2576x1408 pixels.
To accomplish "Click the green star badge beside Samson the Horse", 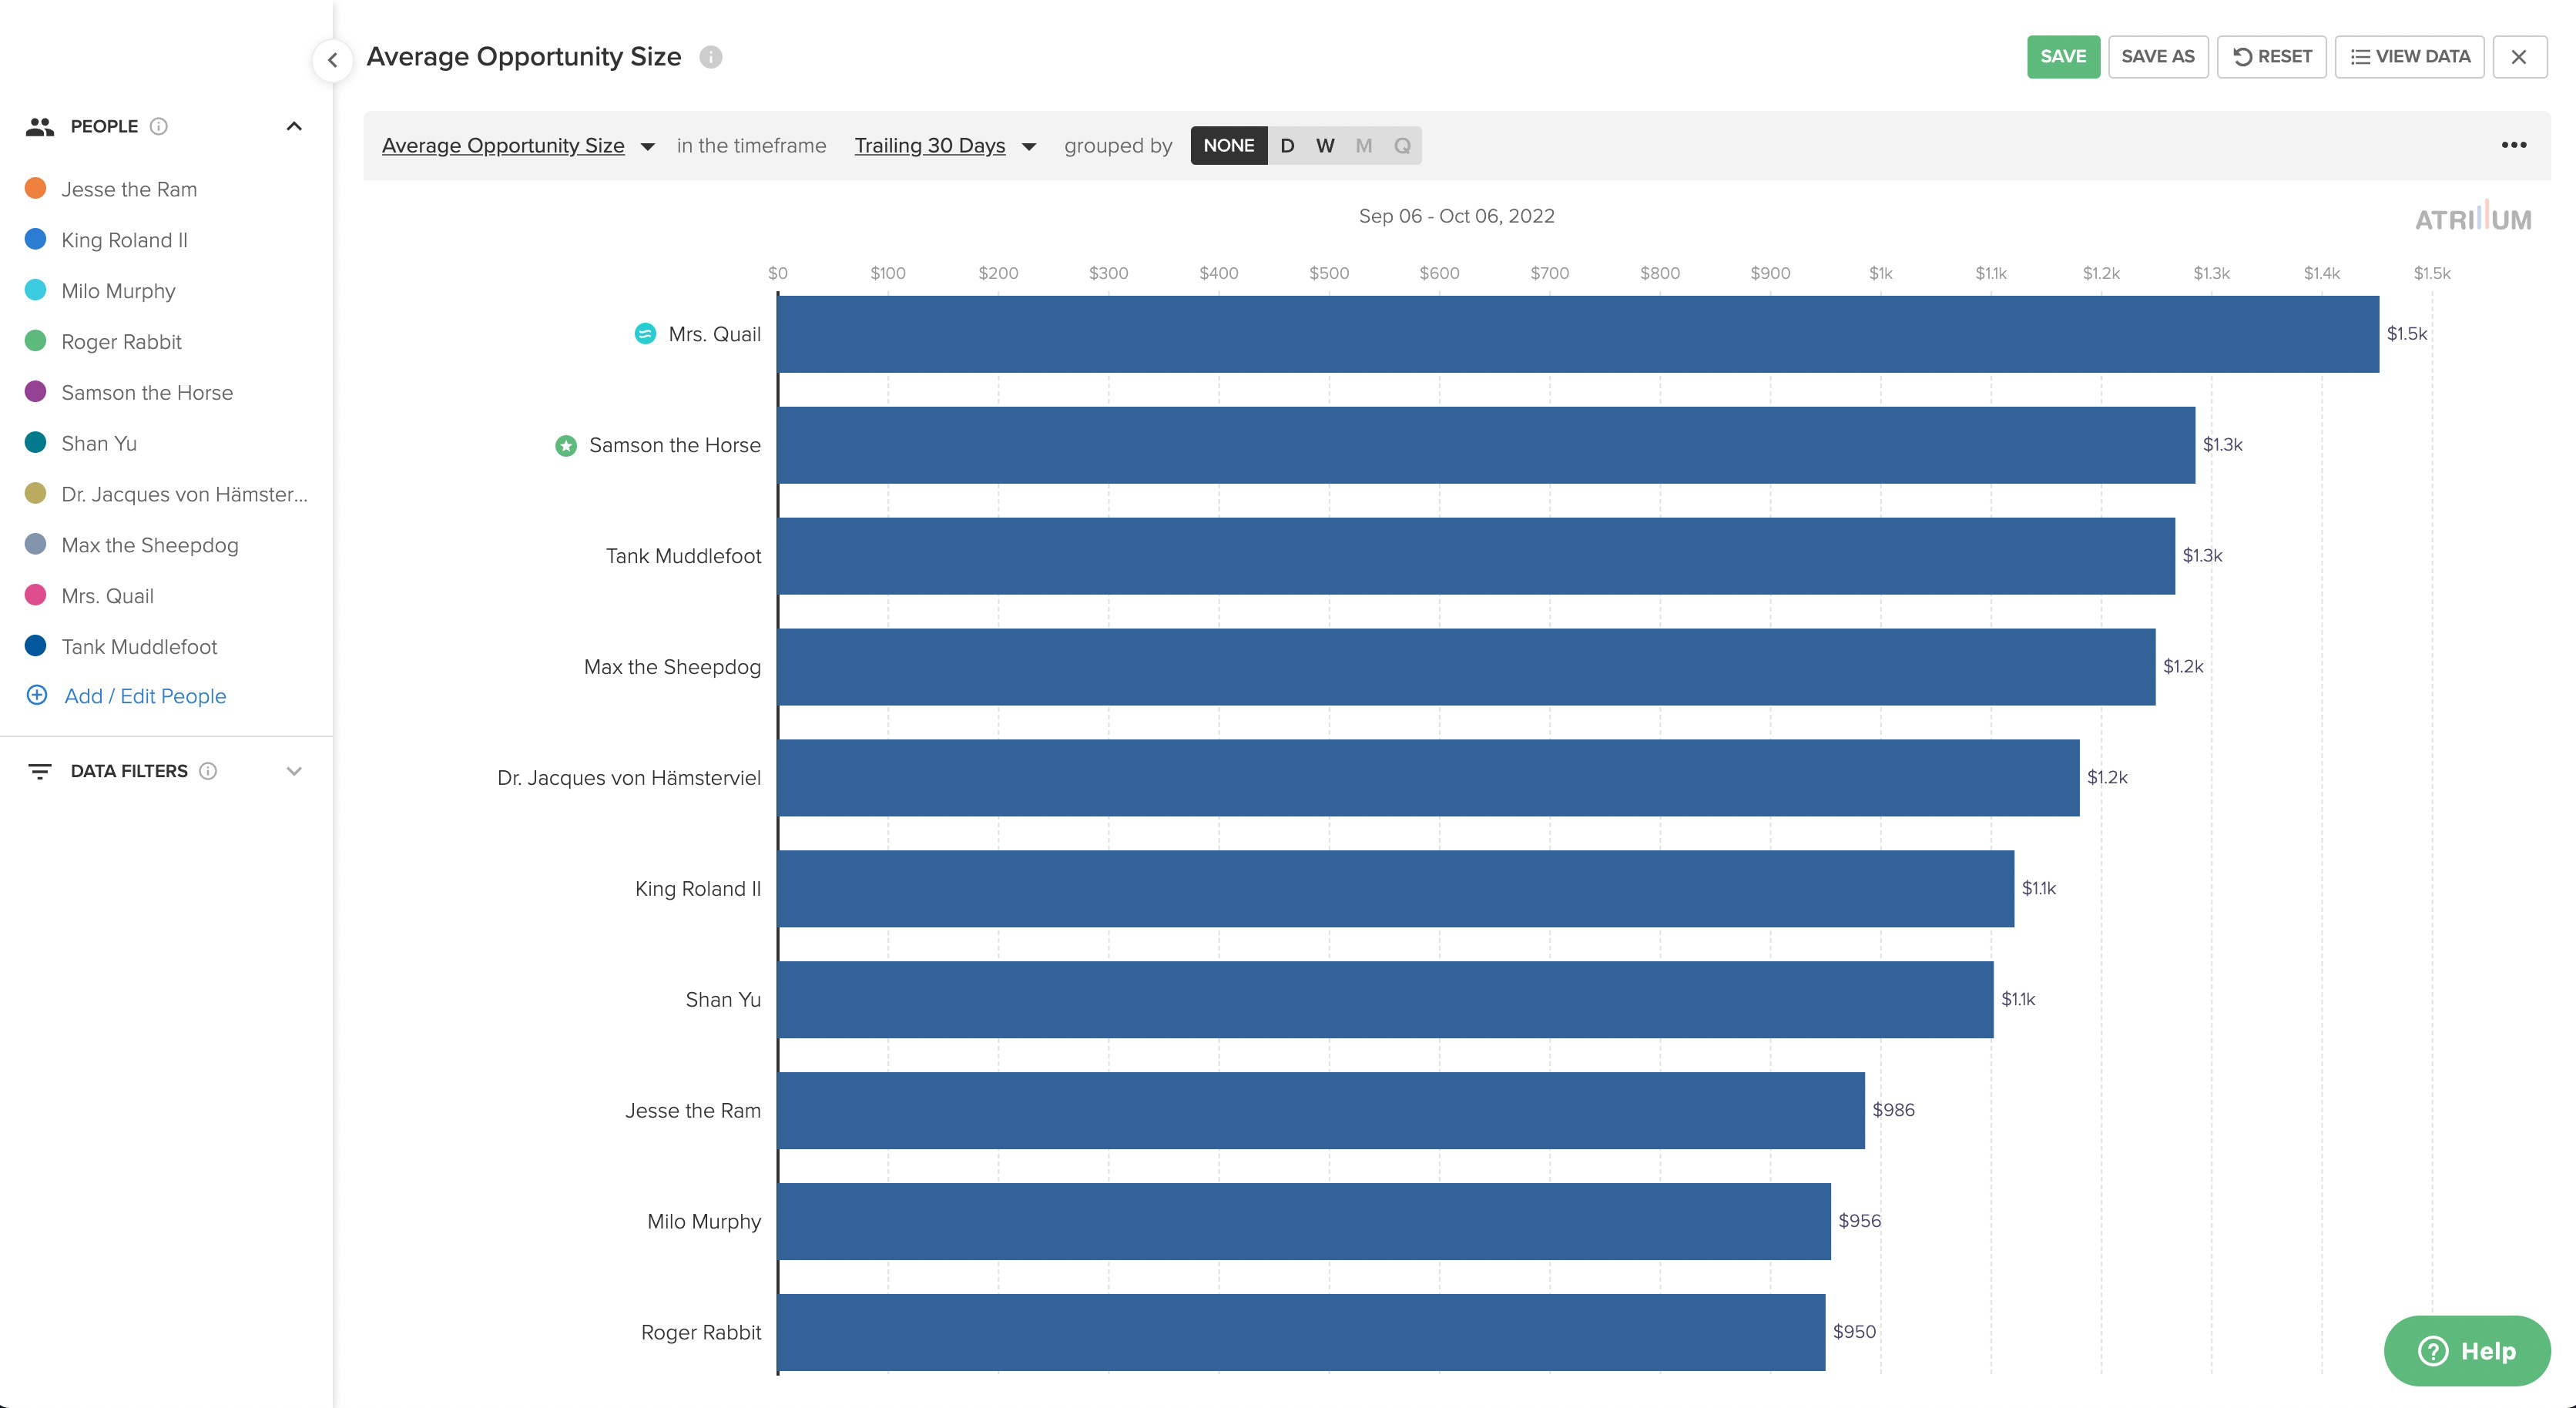I will coord(566,446).
